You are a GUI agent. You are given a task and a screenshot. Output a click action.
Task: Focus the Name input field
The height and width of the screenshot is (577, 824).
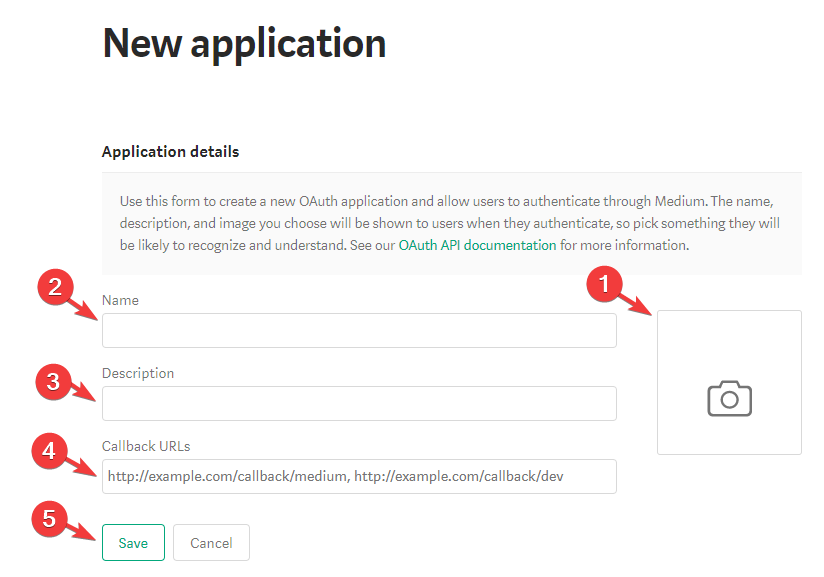click(x=359, y=331)
